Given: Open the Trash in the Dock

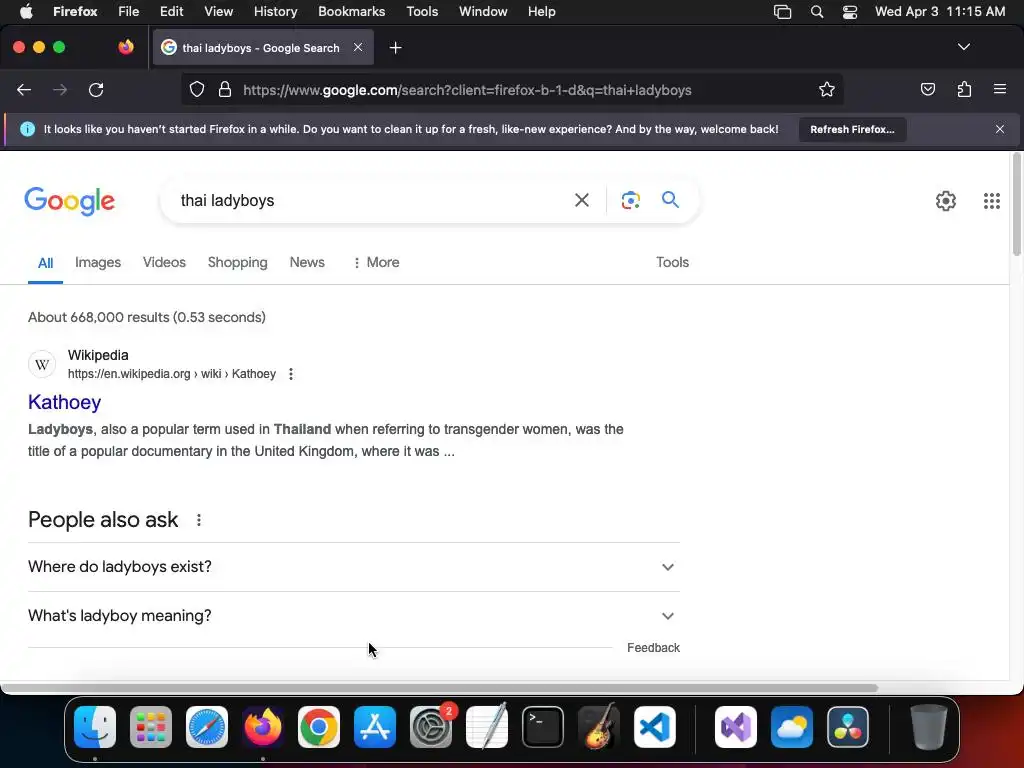Looking at the screenshot, I should [928, 727].
